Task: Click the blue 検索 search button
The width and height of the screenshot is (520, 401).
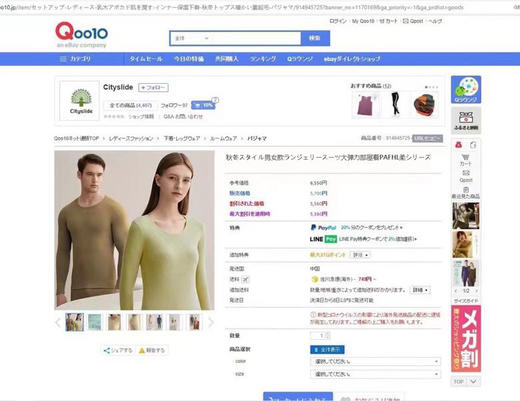Action: [315, 38]
